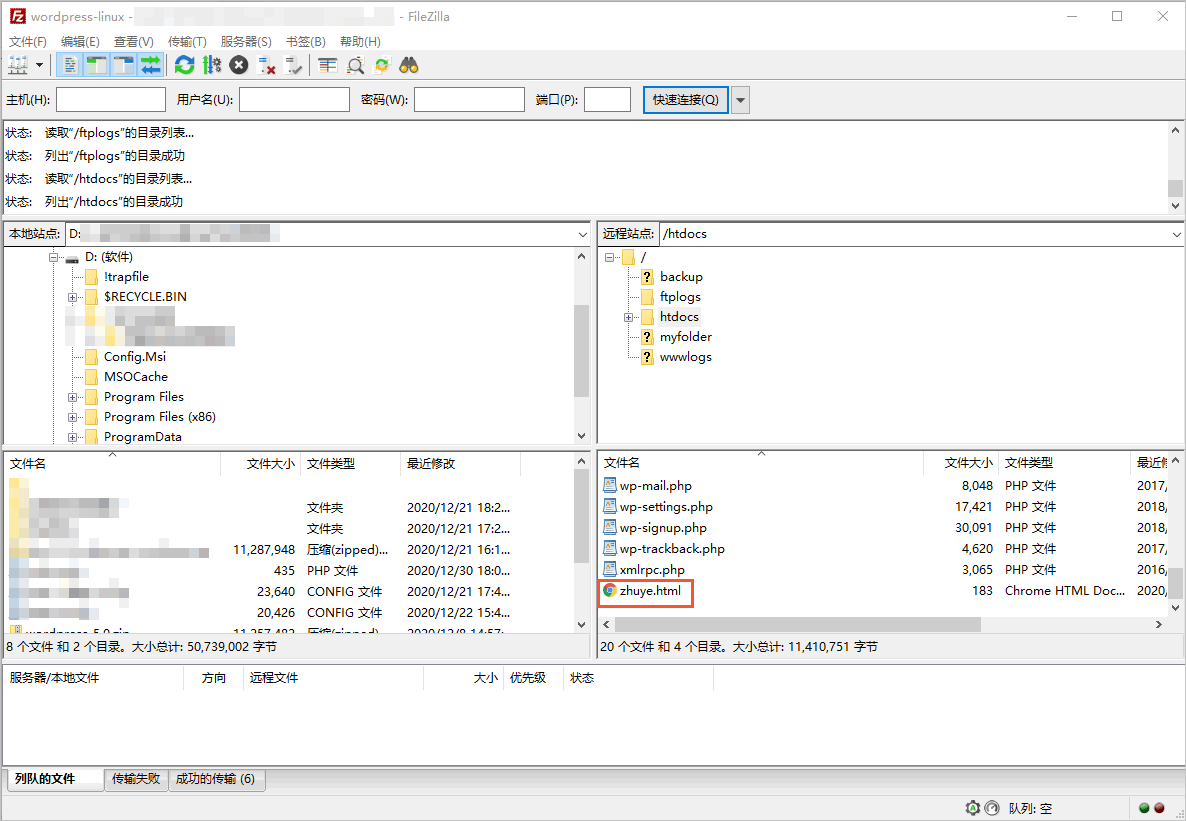Open the 远程站点 path dropdown

1176,235
